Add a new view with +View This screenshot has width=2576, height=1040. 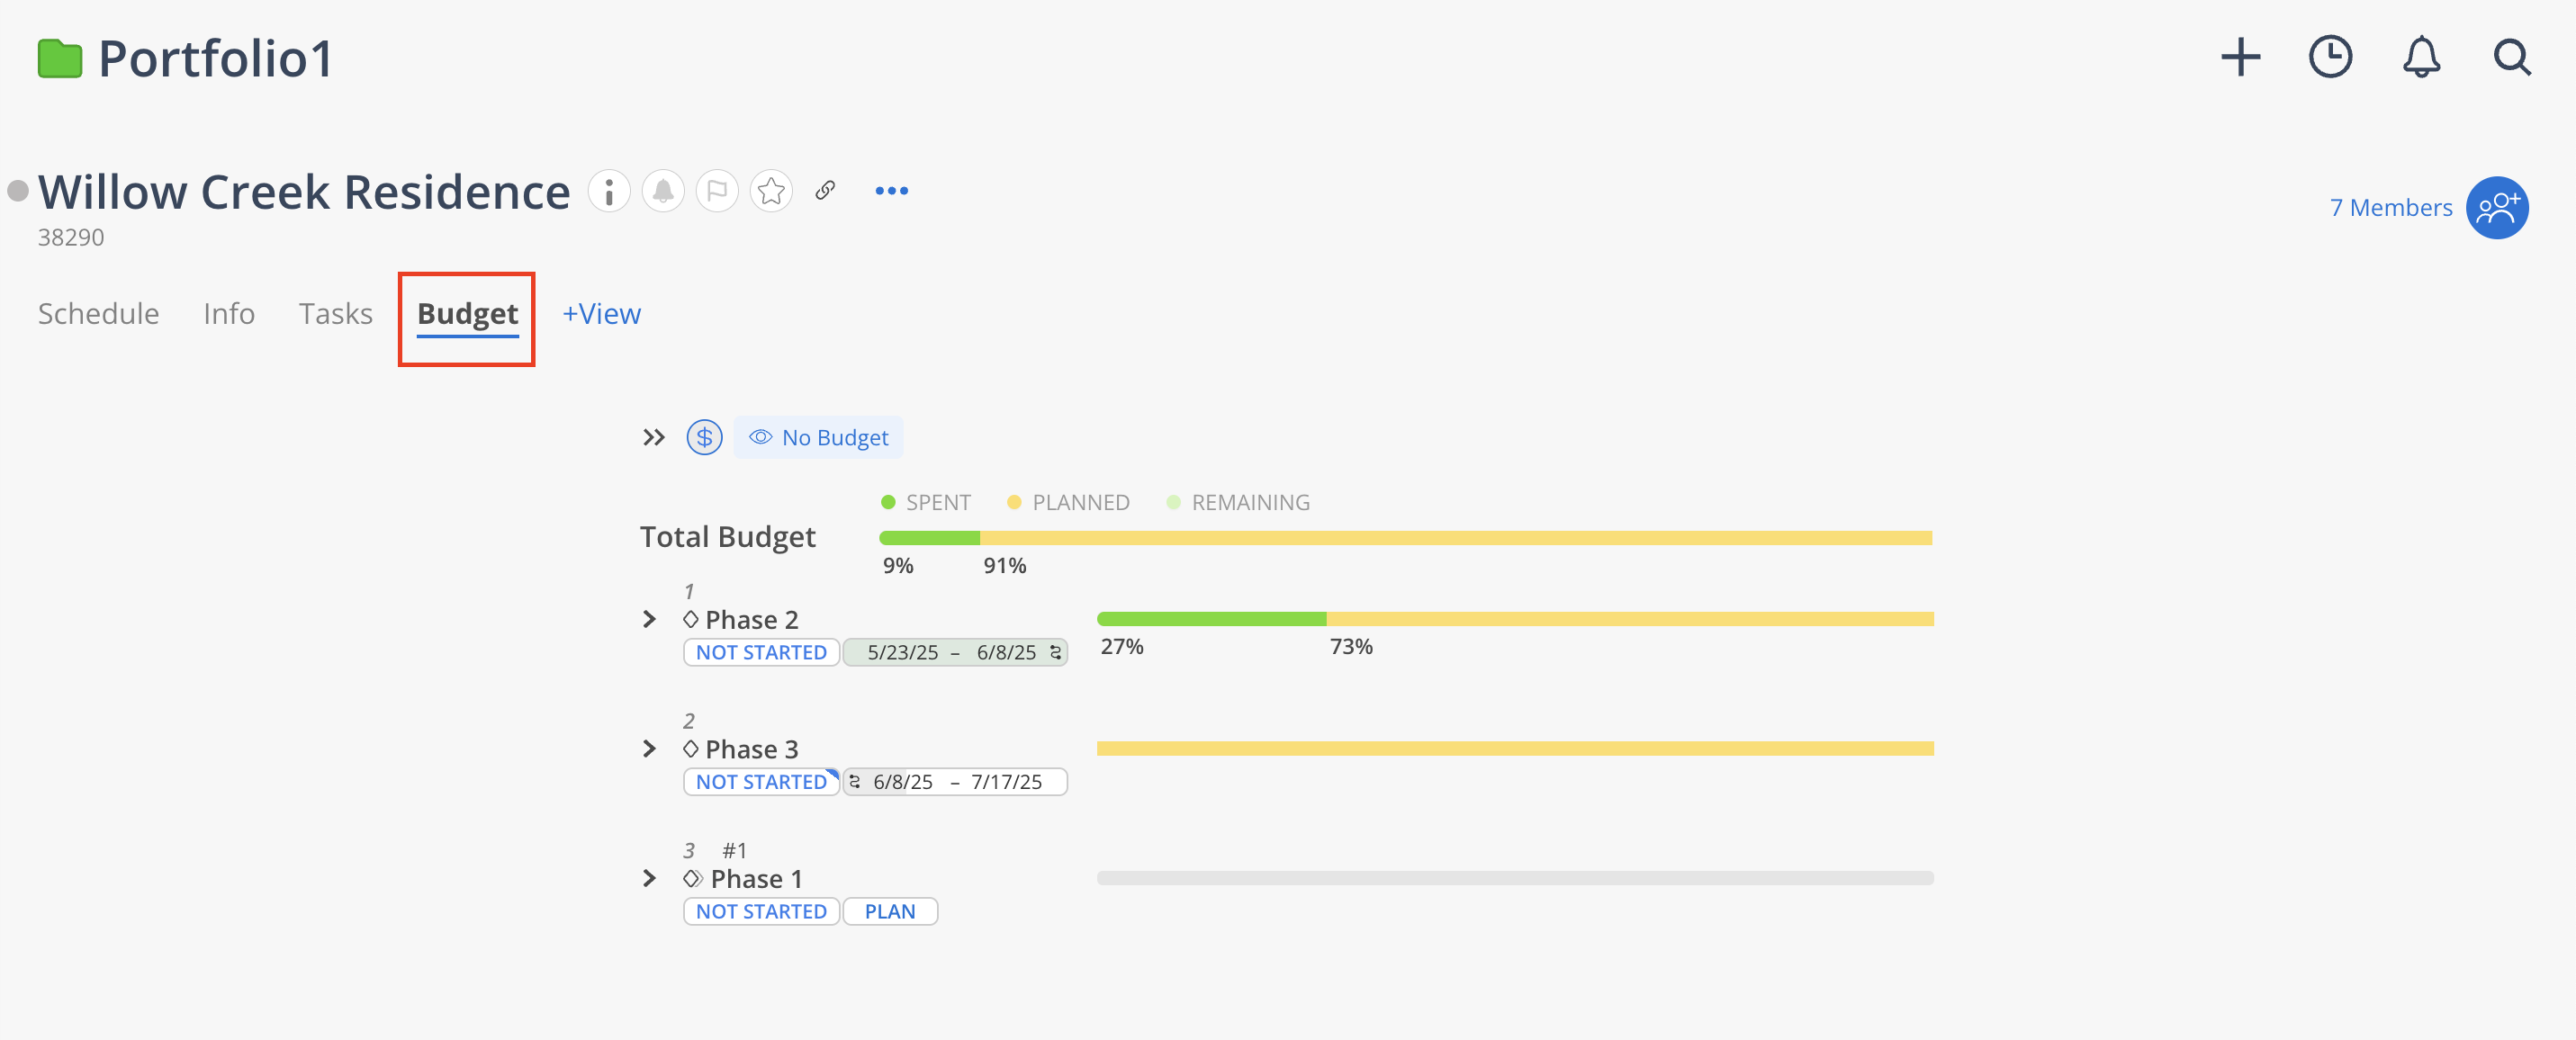(601, 313)
